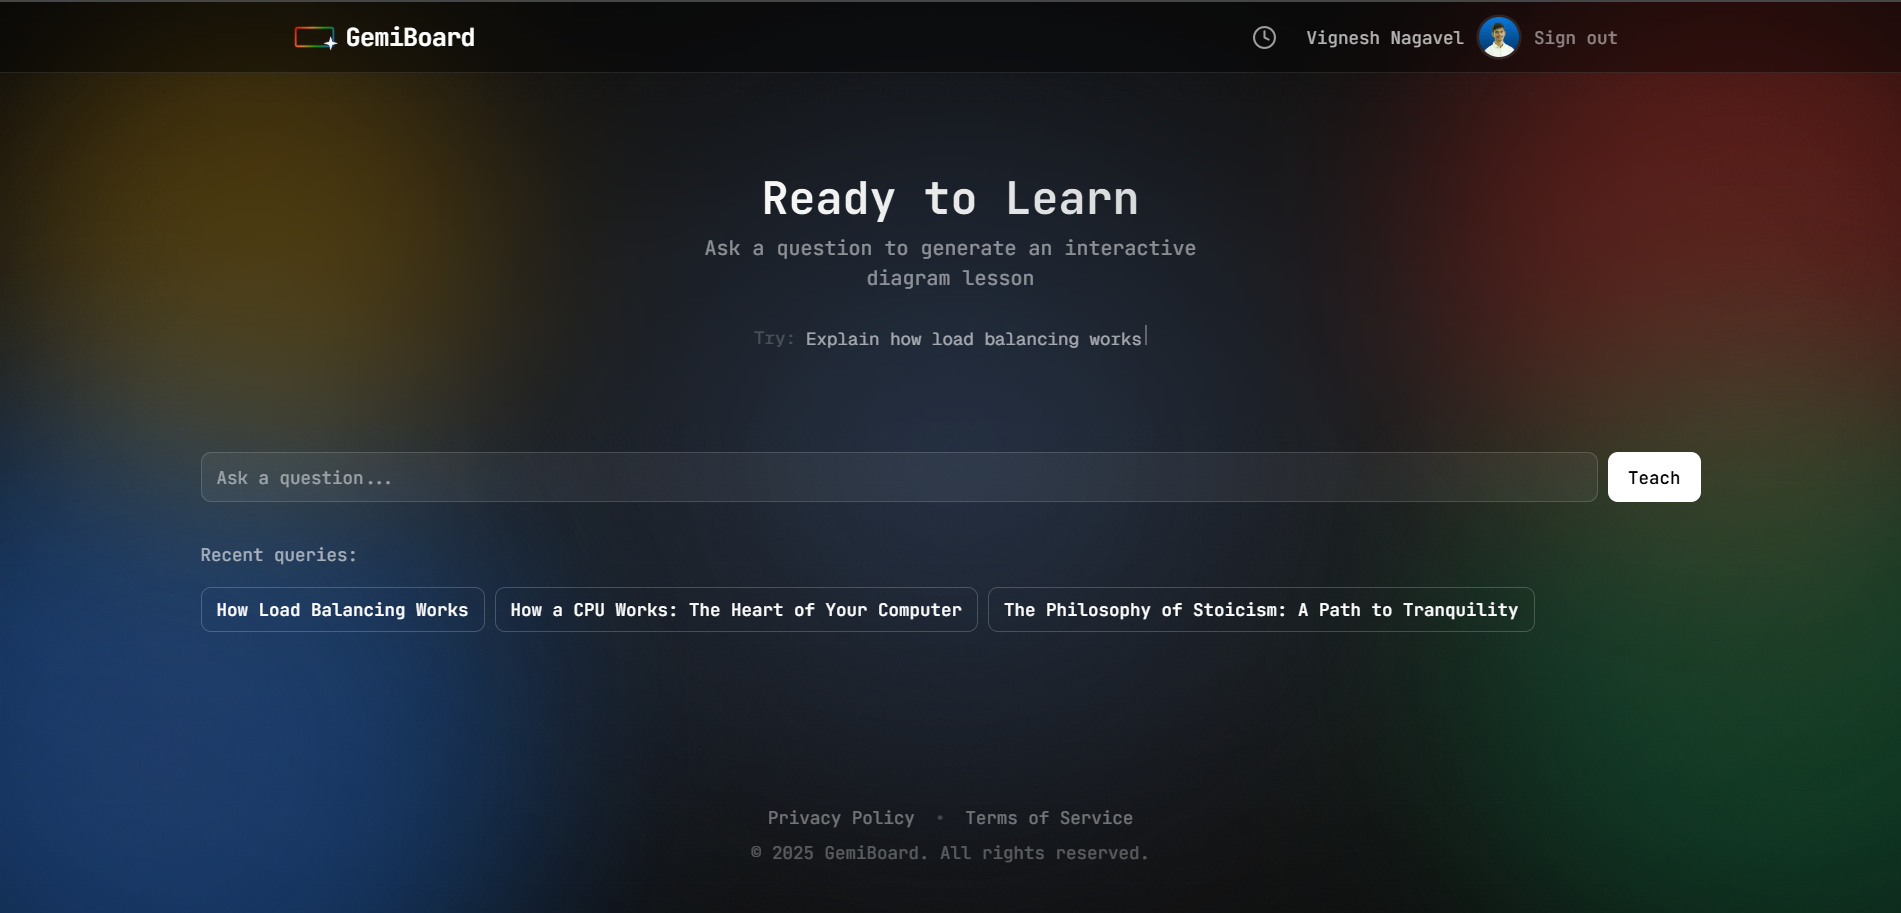Click the Vignesh Nagavel username text

(x=1384, y=37)
